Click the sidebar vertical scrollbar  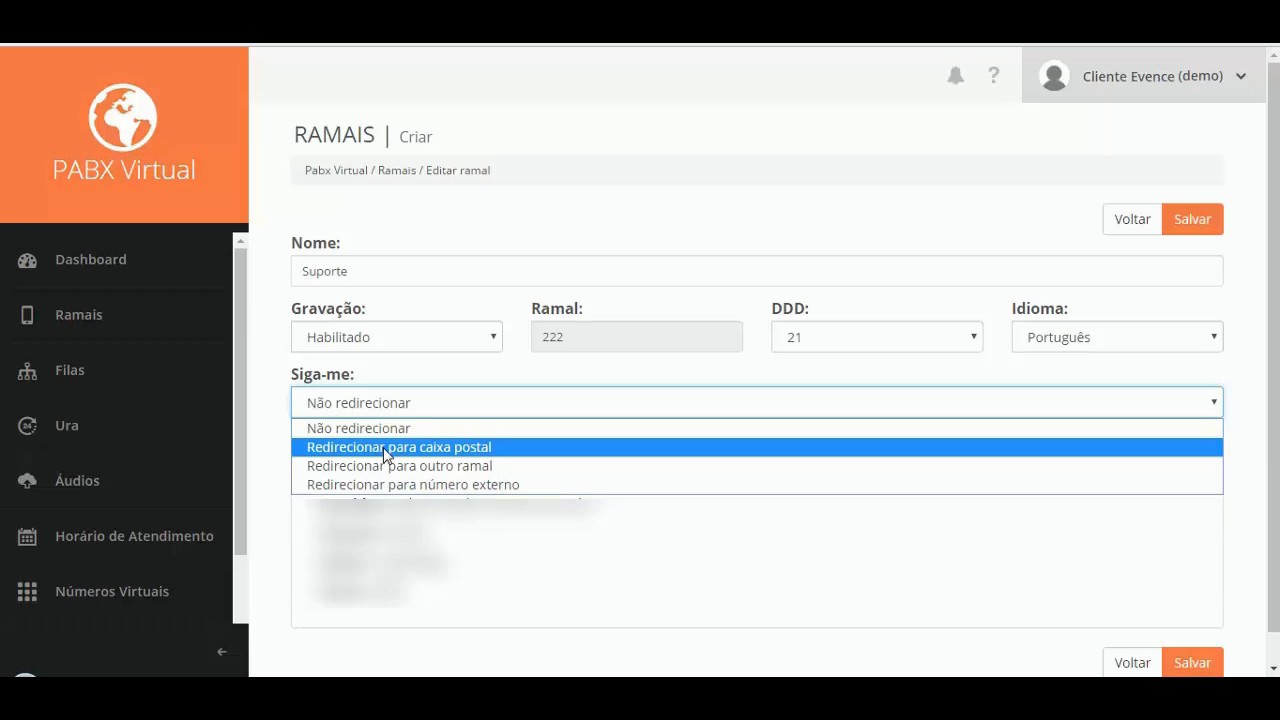pyautogui.click(x=240, y=400)
